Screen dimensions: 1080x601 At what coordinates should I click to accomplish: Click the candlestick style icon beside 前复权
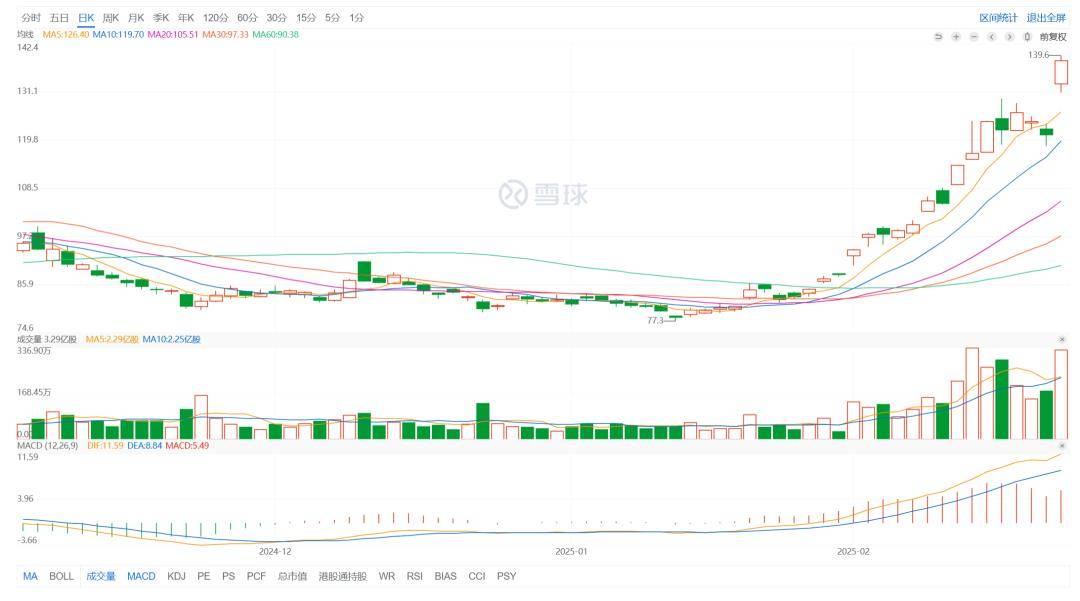coord(1027,36)
